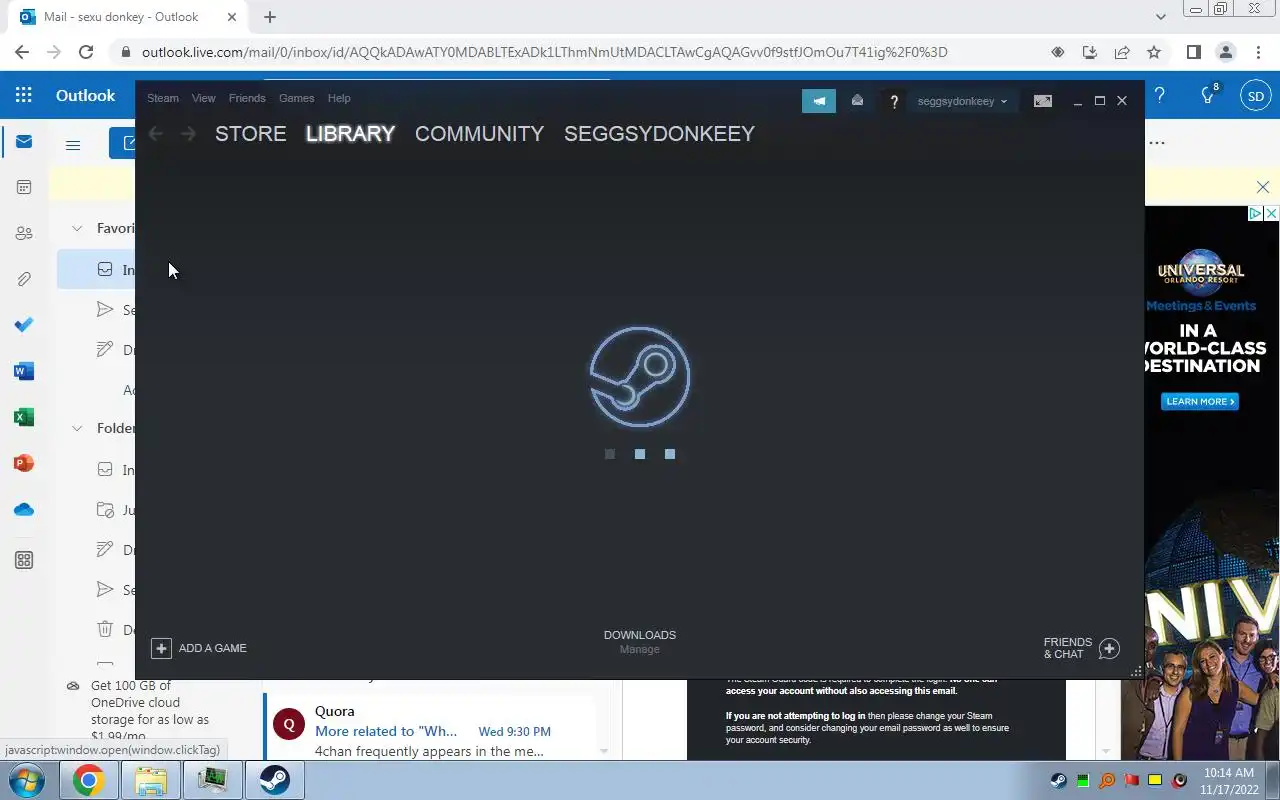Click LEARN MORE on Universal ad
The width and height of the screenshot is (1280, 800).
point(1200,401)
